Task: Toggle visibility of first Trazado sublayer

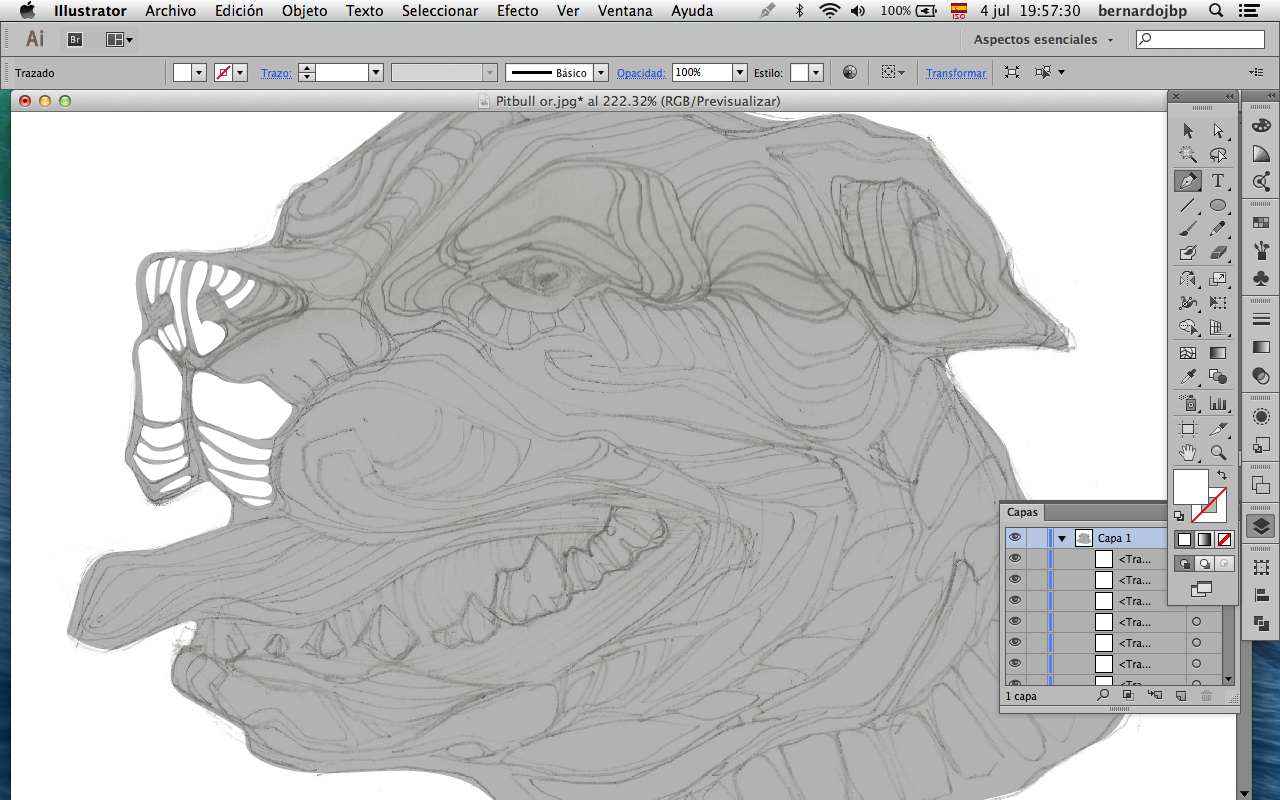Action: tap(1015, 559)
